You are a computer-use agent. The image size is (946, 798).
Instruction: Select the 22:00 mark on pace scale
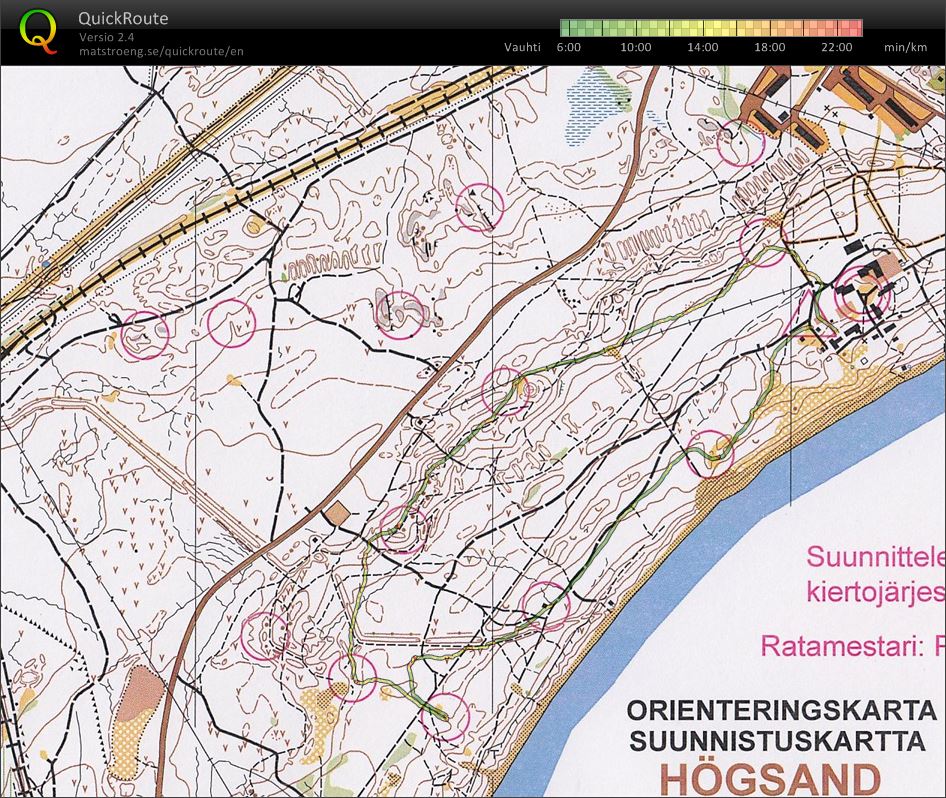click(836, 47)
